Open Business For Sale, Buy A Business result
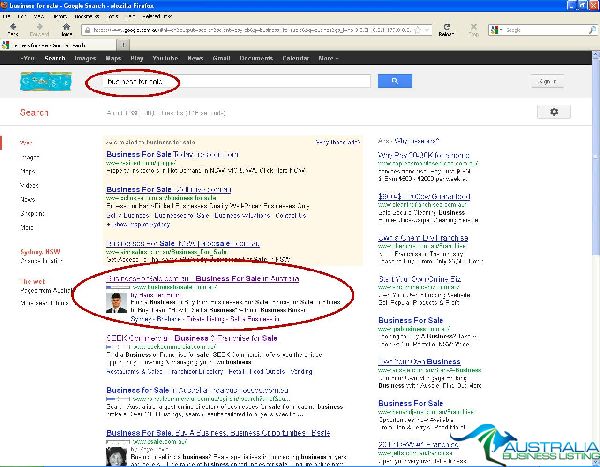 coord(218,433)
